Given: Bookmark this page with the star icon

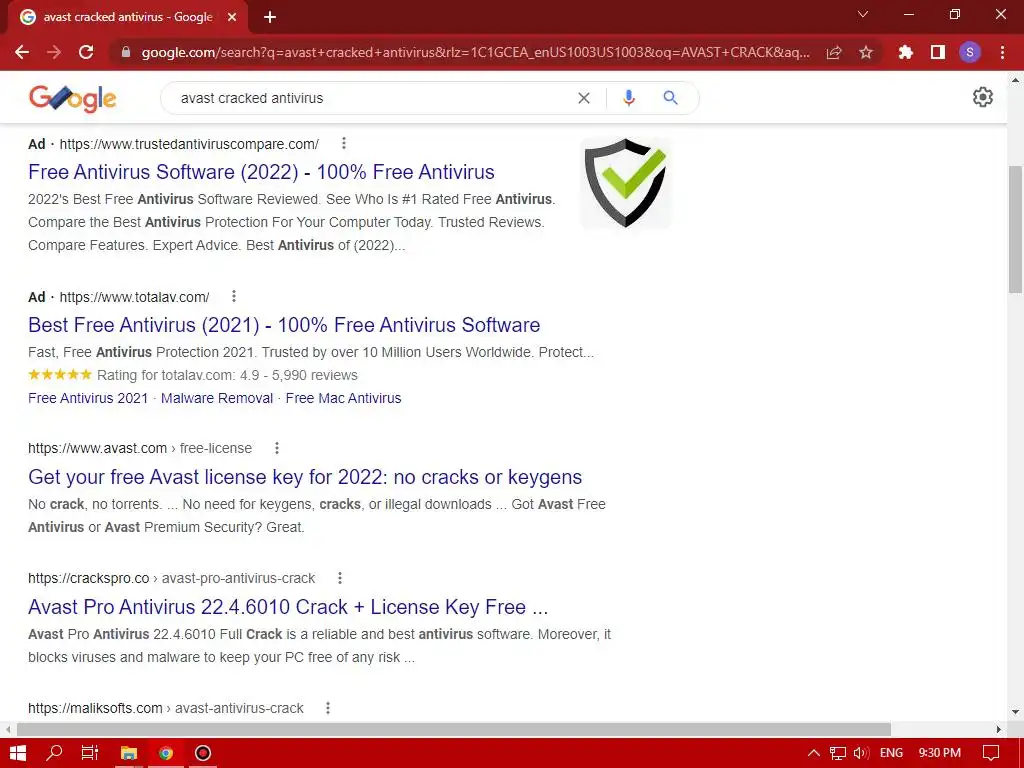Looking at the screenshot, I should [866, 52].
